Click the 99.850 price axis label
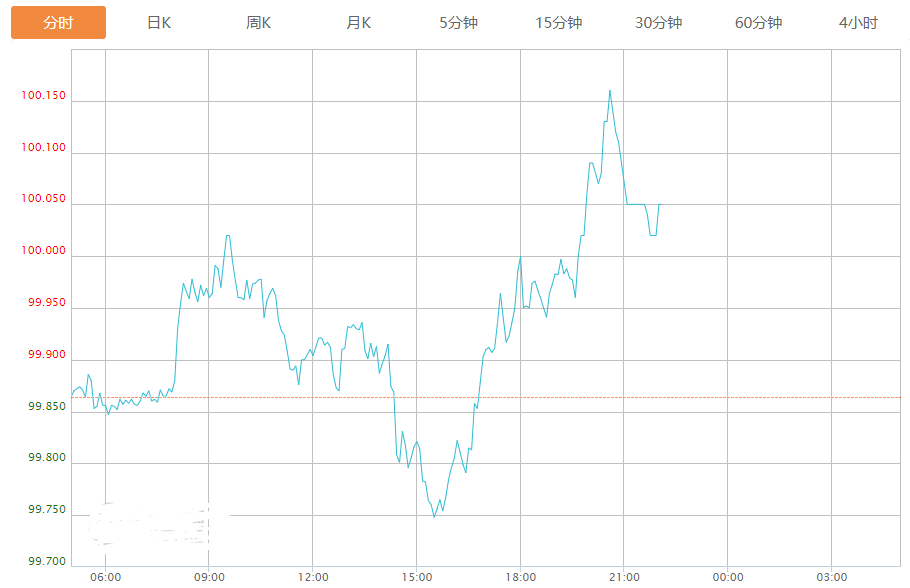 click(45, 407)
